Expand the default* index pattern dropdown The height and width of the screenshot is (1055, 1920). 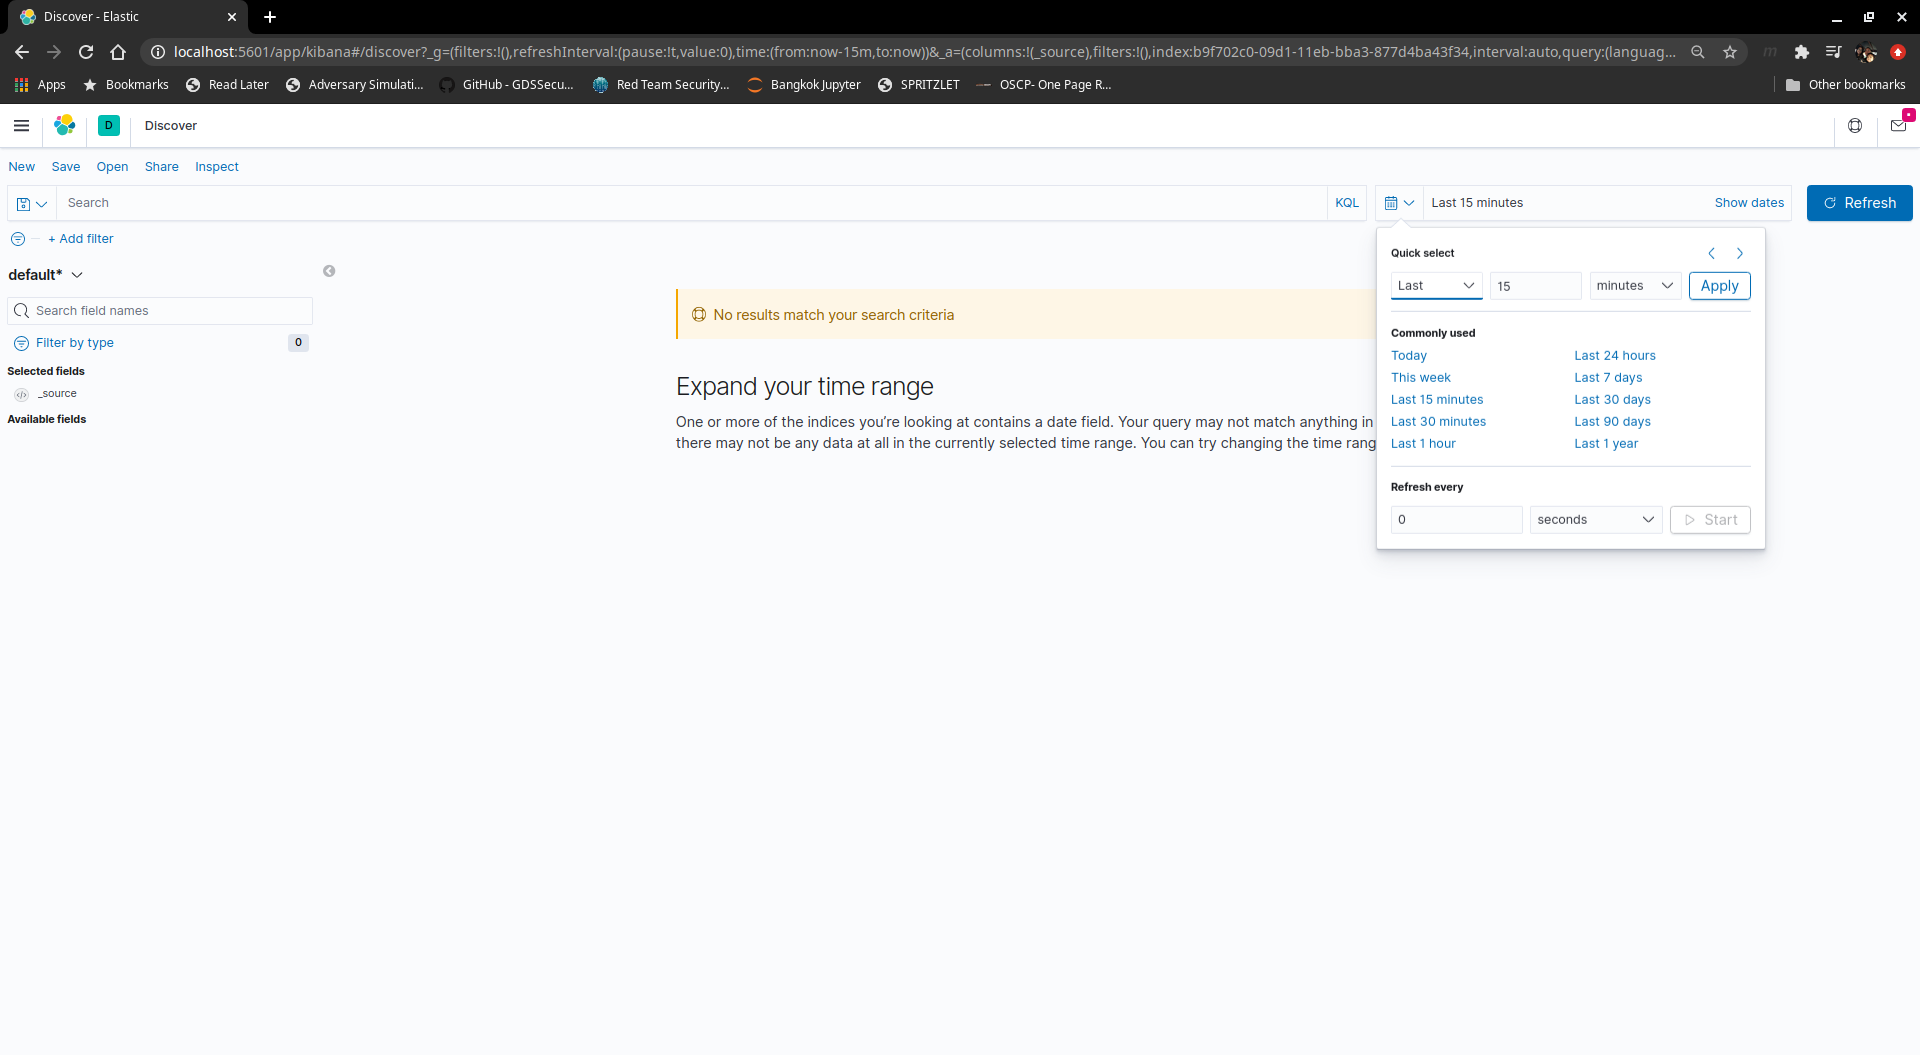46,275
